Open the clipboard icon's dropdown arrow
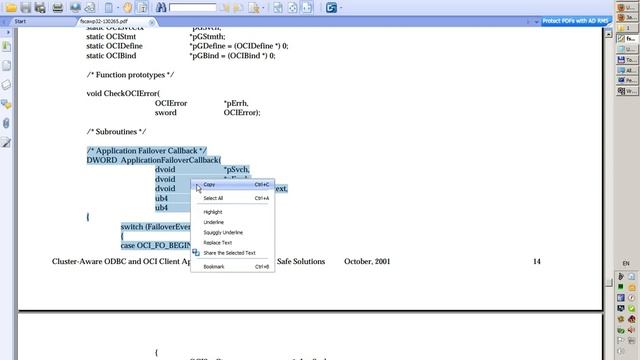Screen dimensions: 640x360 click(118, 7)
